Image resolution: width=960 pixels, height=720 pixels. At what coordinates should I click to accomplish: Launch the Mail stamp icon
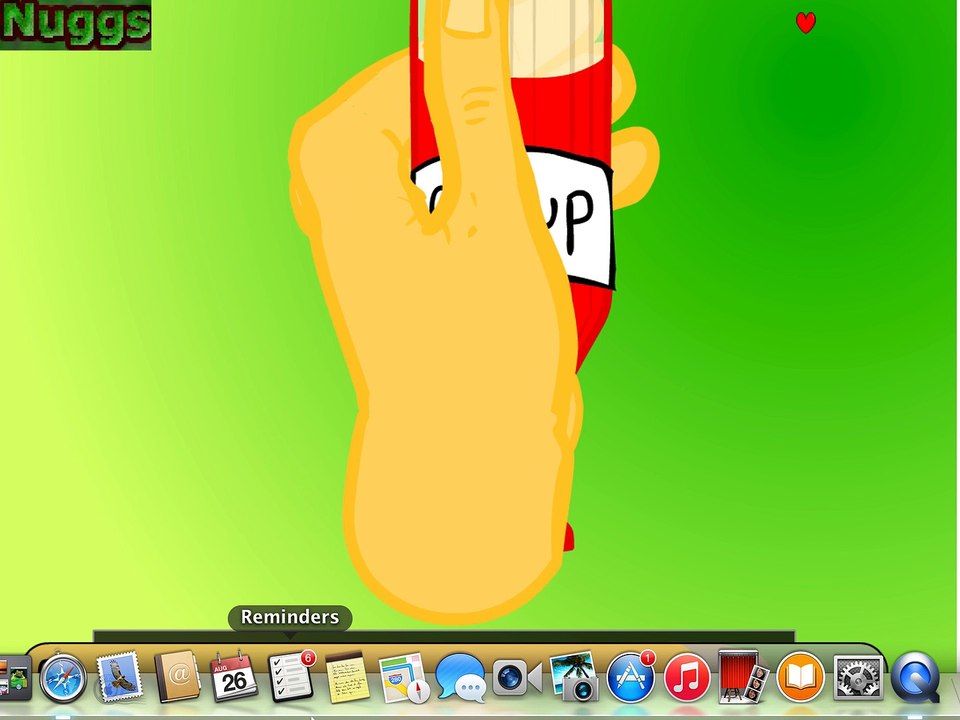tap(119, 677)
